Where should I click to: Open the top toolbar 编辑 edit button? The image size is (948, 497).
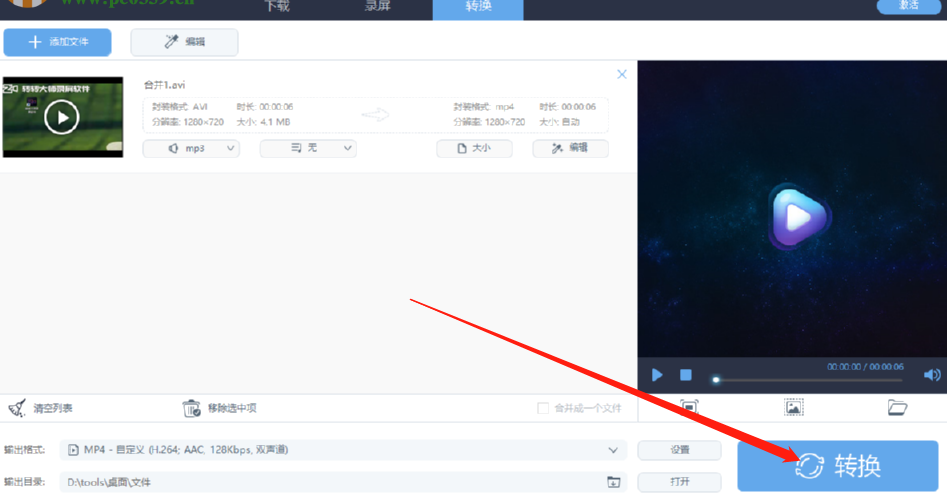184,42
